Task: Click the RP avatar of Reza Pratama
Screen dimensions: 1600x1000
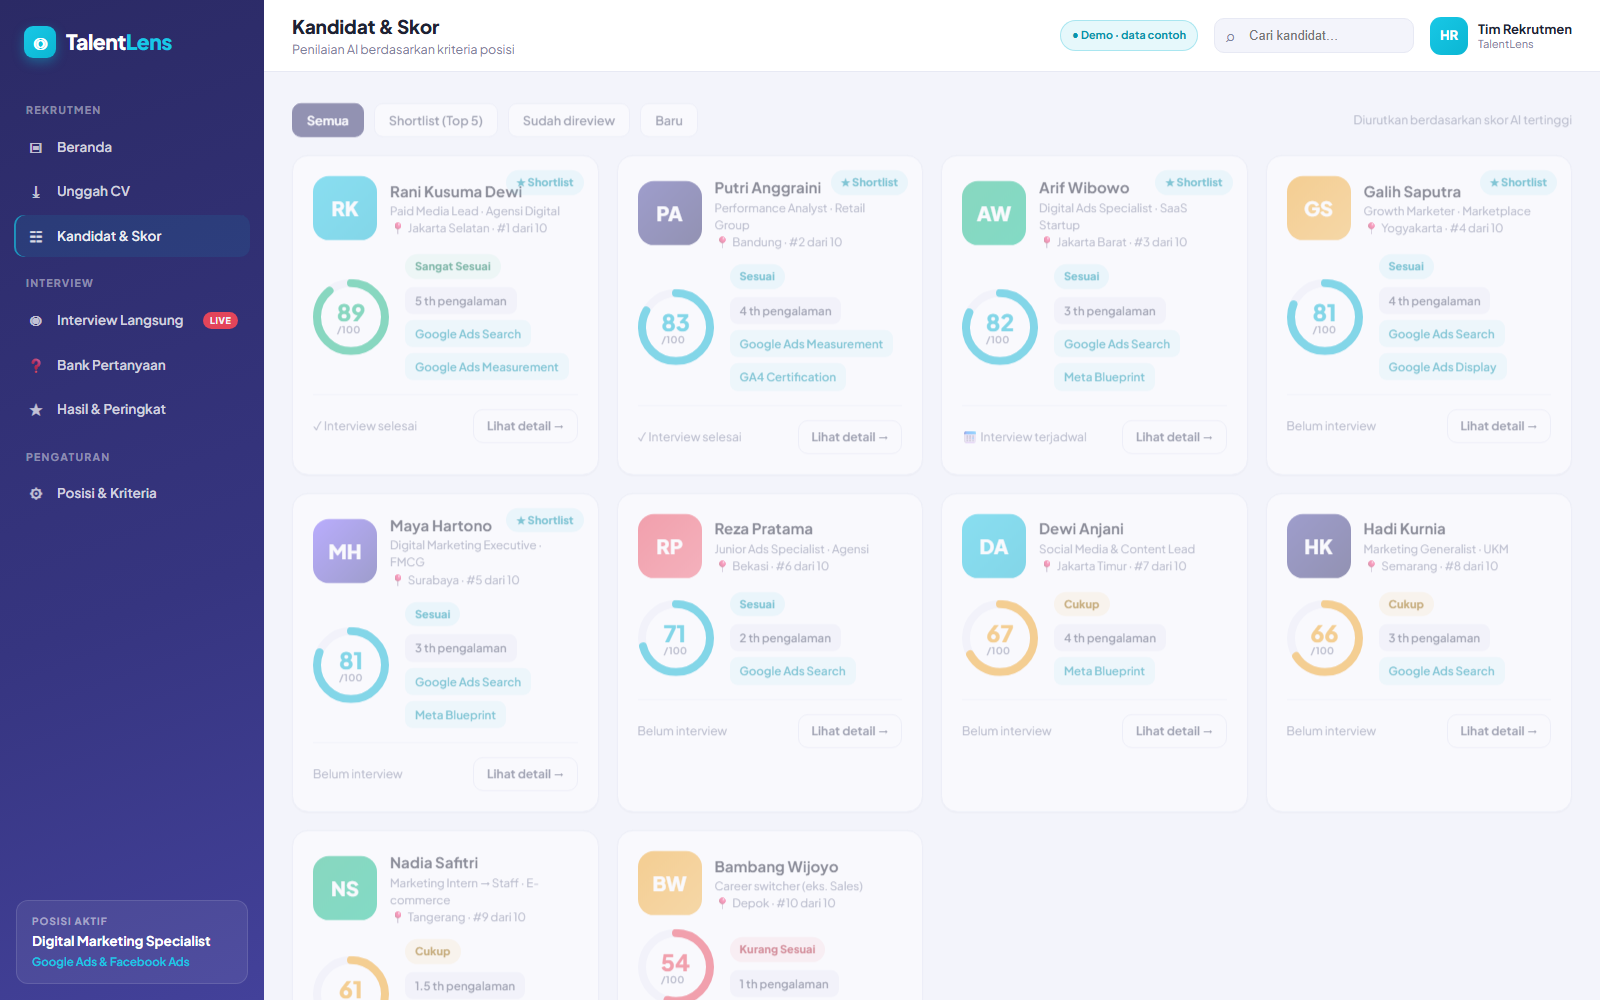Action: [x=670, y=546]
